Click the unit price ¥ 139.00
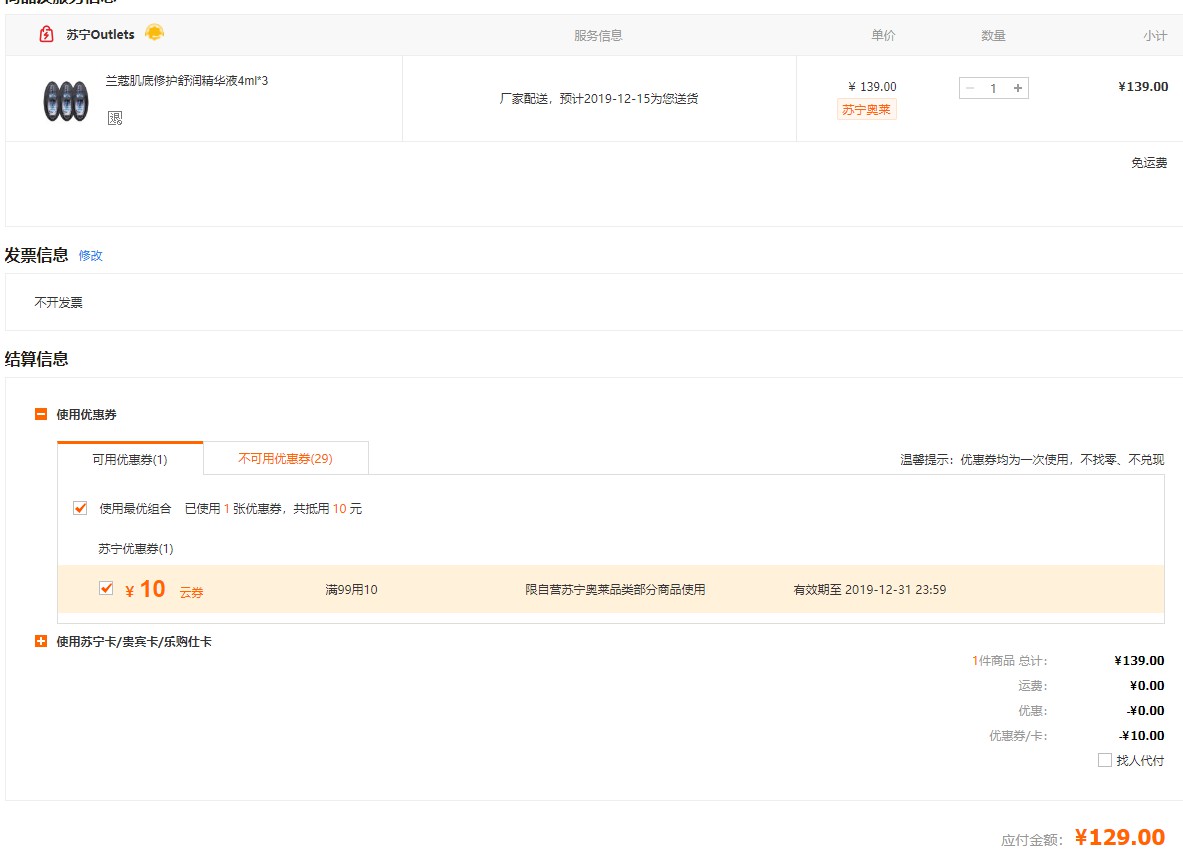1183x856 pixels. point(873,87)
